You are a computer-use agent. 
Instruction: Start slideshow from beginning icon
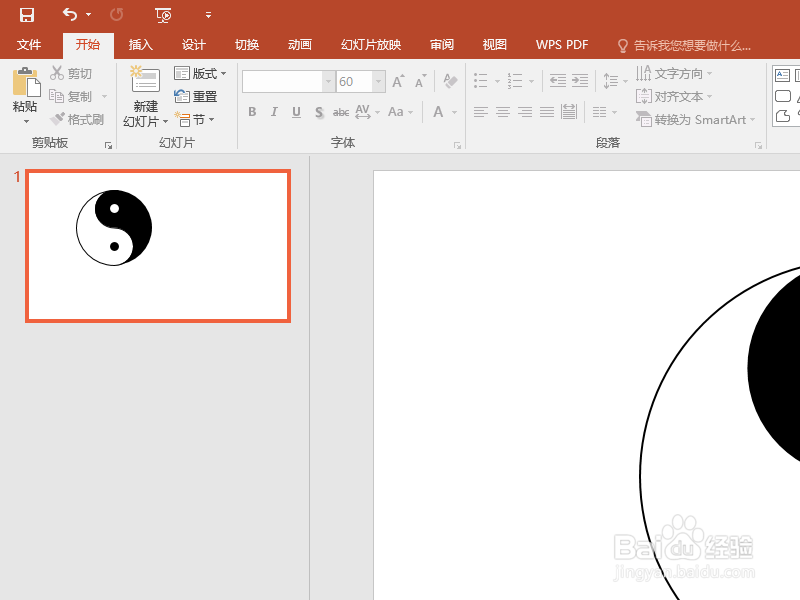point(163,15)
